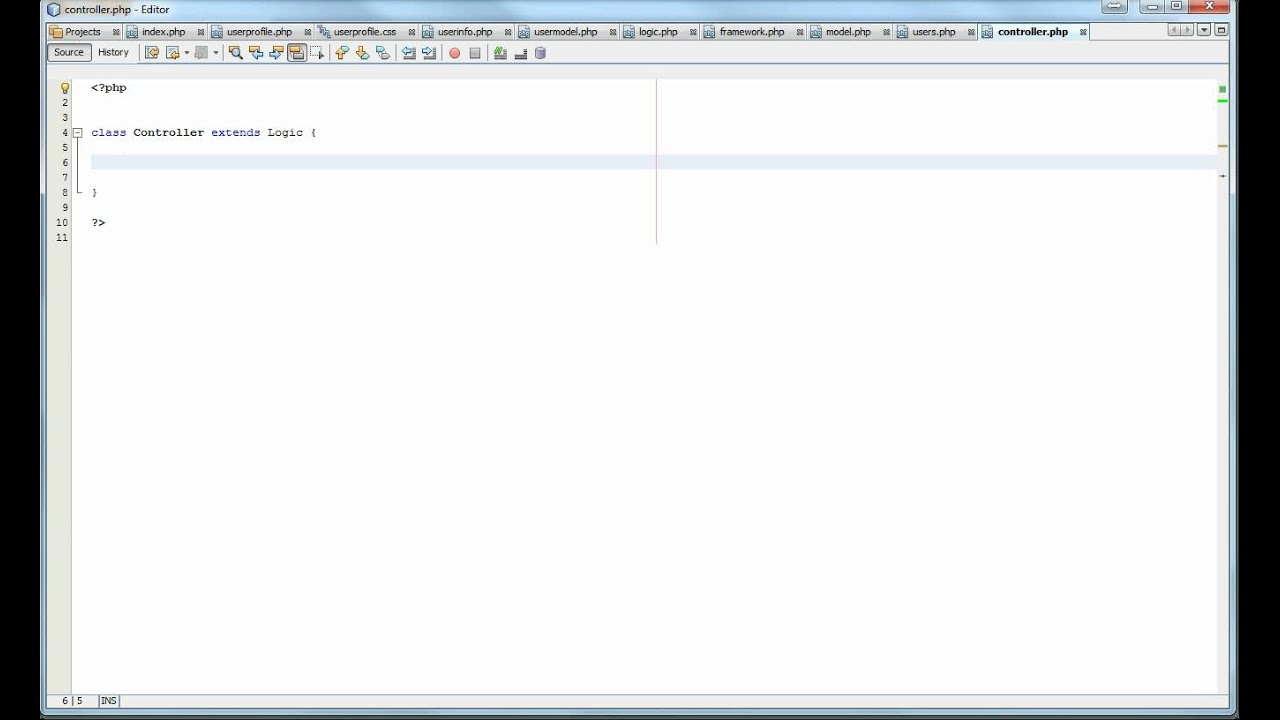Switch to userprofile.php tab

click(x=259, y=31)
